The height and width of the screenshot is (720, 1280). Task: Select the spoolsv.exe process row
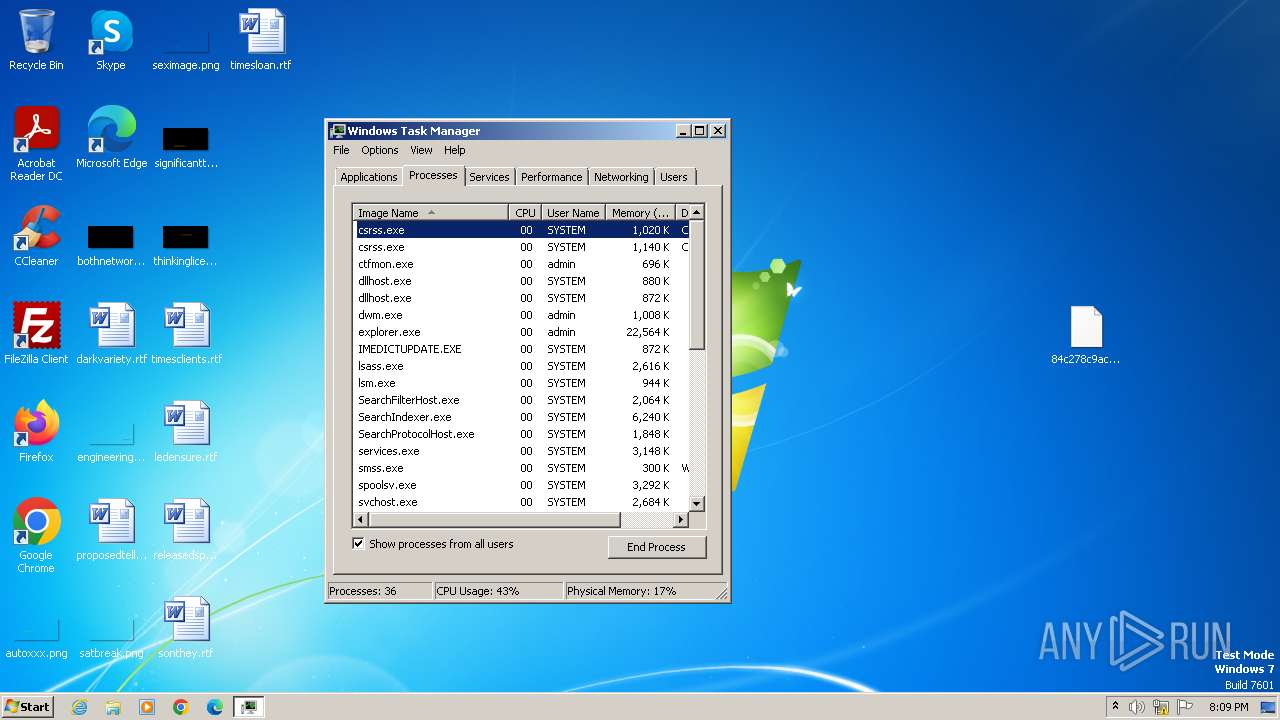[521, 485]
